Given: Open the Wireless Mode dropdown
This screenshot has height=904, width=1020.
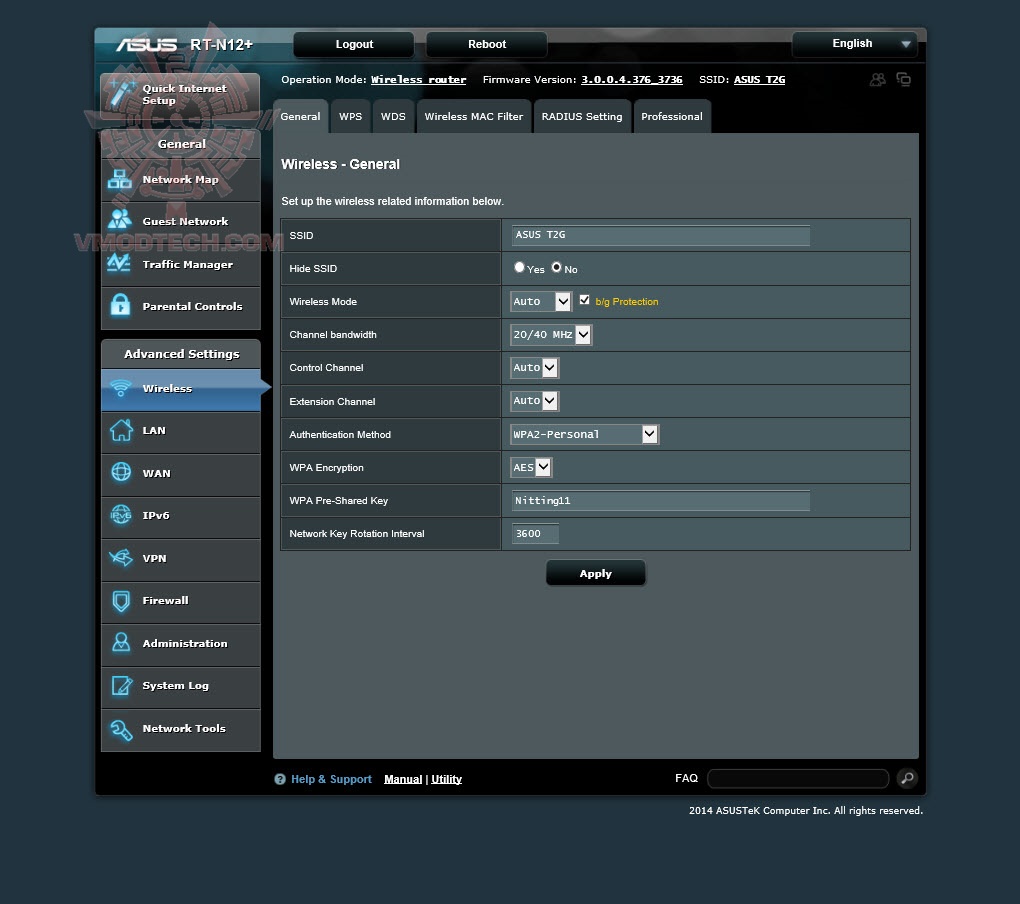Looking at the screenshot, I should 541,301.
